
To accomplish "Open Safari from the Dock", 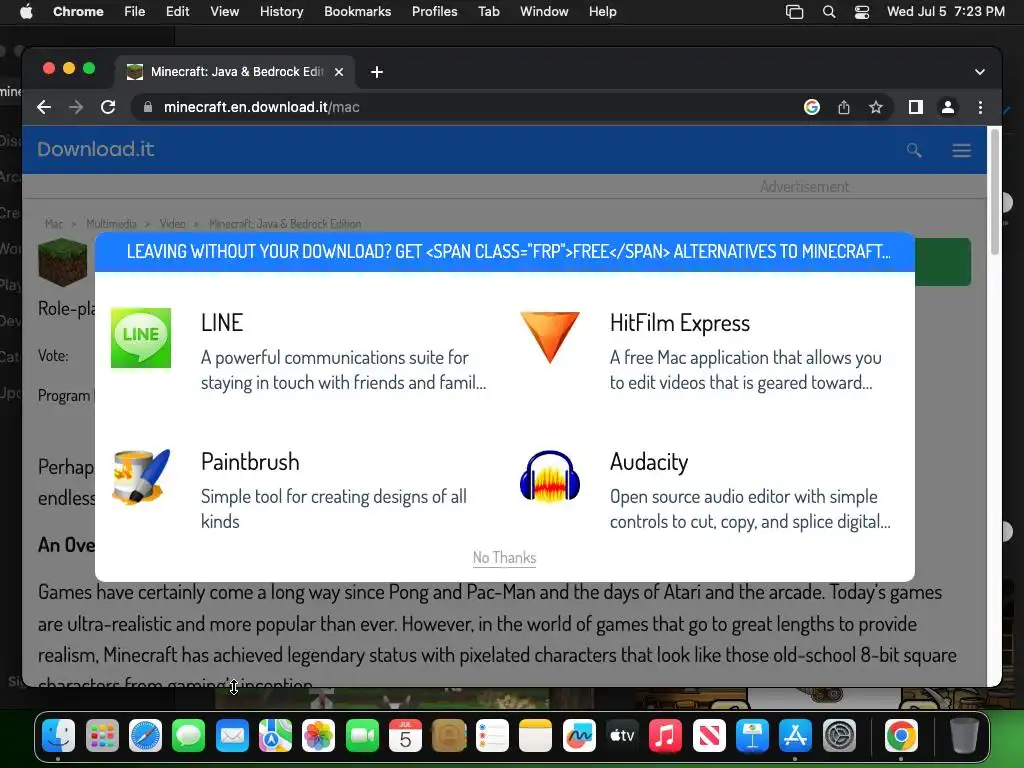I will (x=145, y=736).
